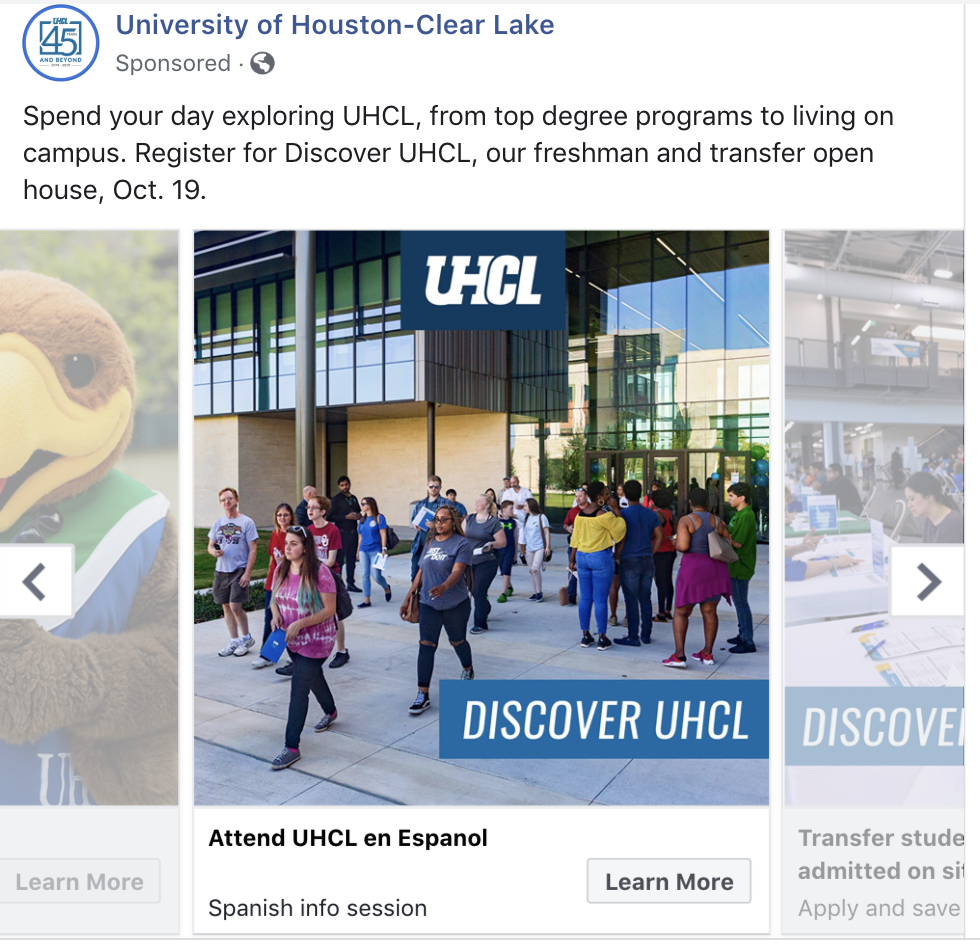The width and height of the screenshot is (980, 946).
Task: Click the Spanish info session description text
Action: coord(318,908)
